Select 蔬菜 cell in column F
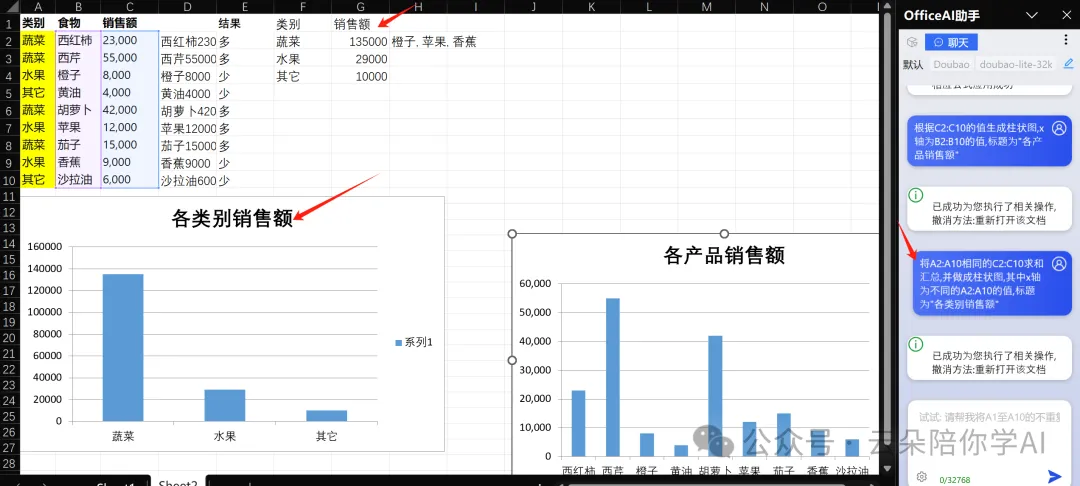1080x486 pixels. click(302, 41)
